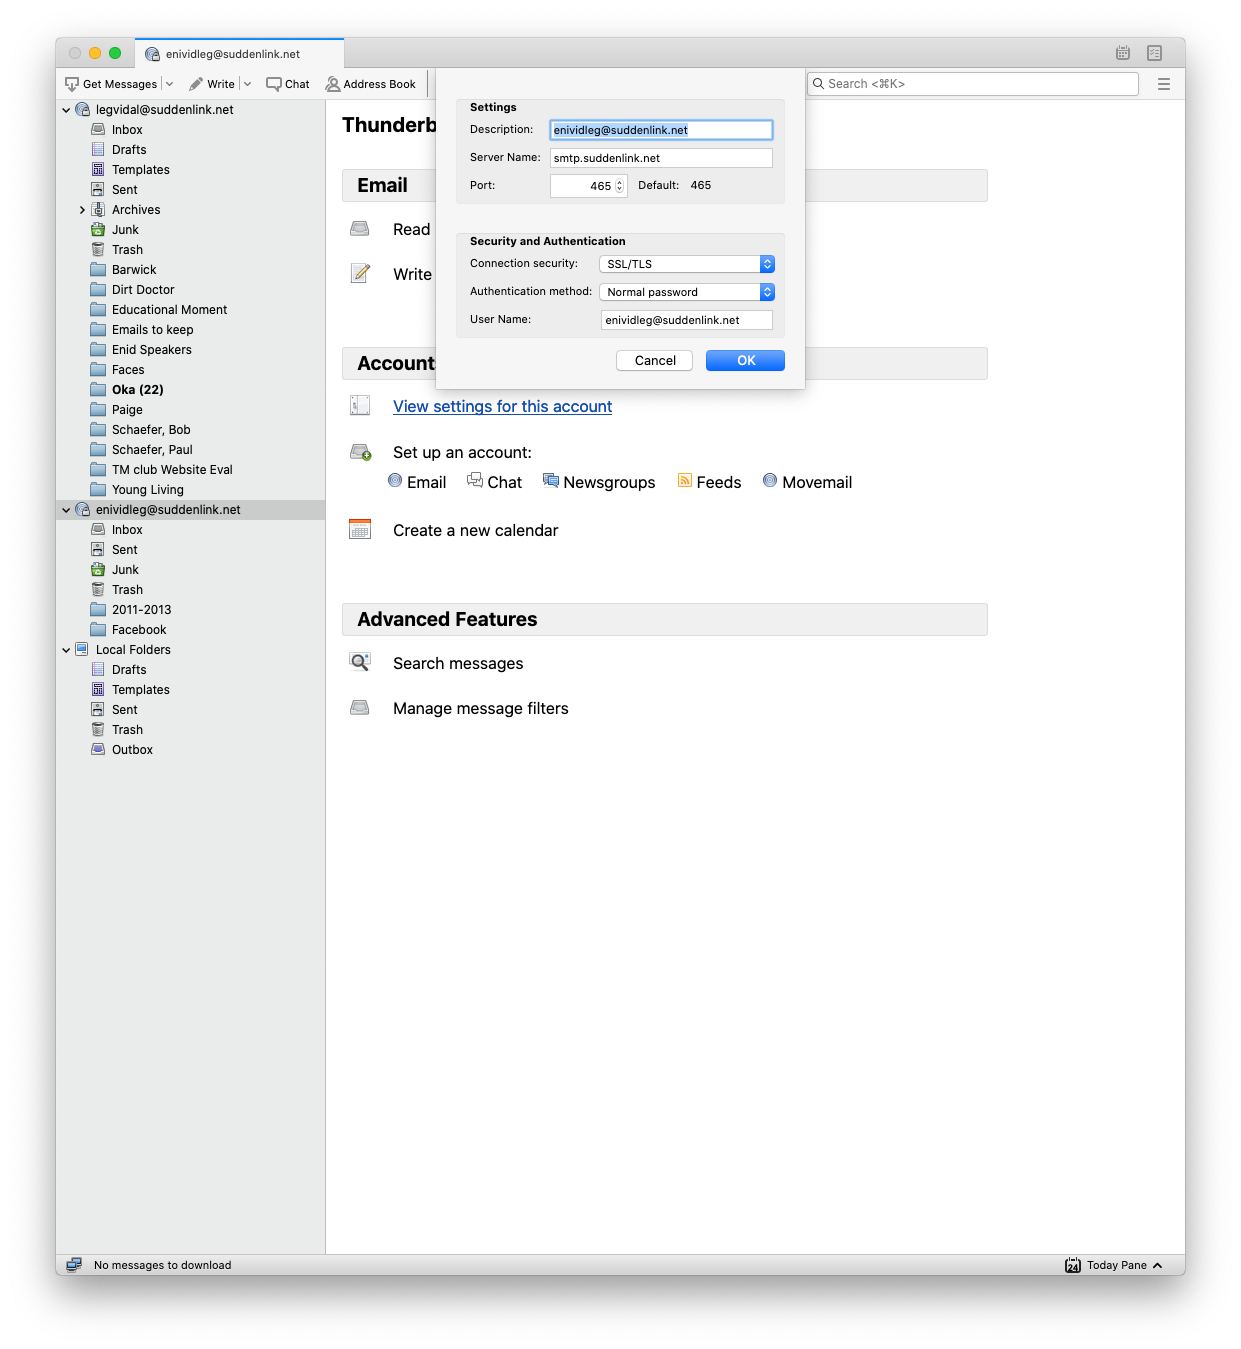
Task: Click the Write message toolbar button
Action: 212,84
